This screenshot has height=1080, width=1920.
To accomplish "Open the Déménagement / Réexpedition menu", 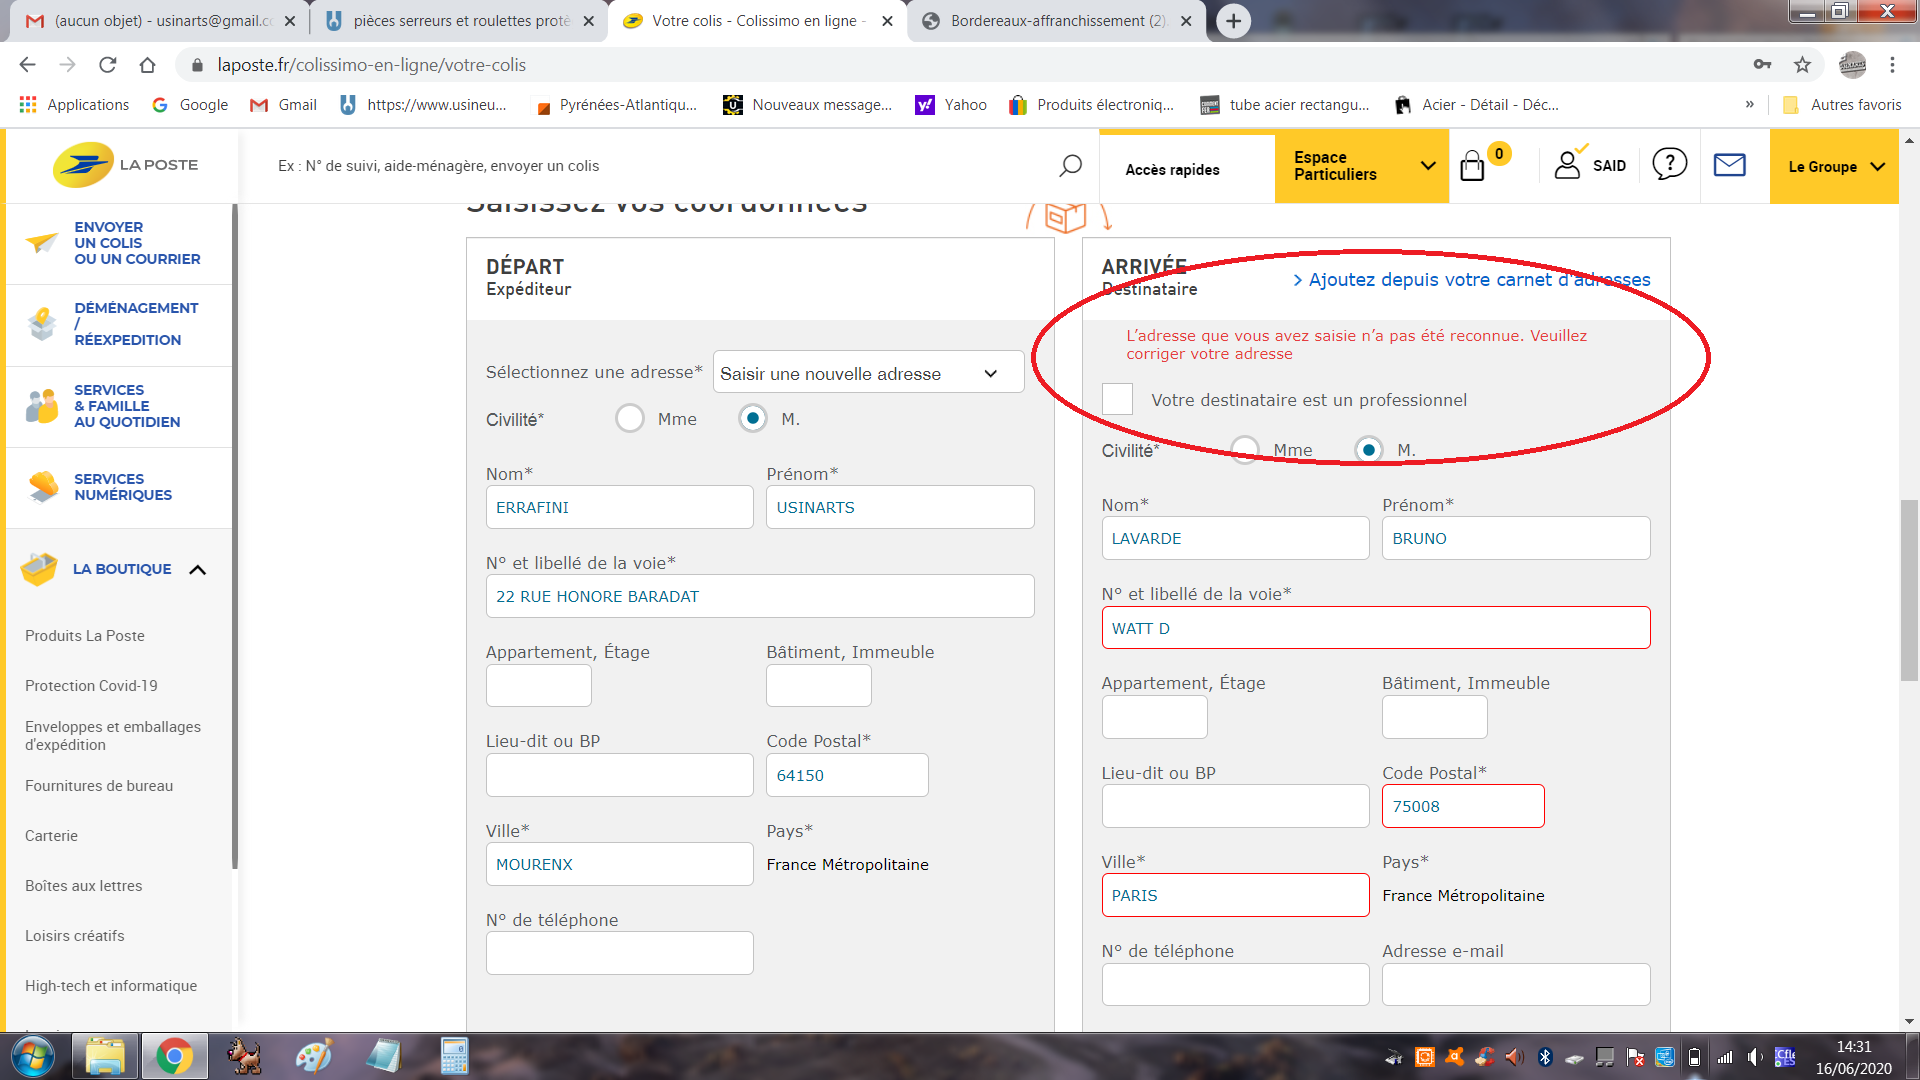I will point(118,324).
